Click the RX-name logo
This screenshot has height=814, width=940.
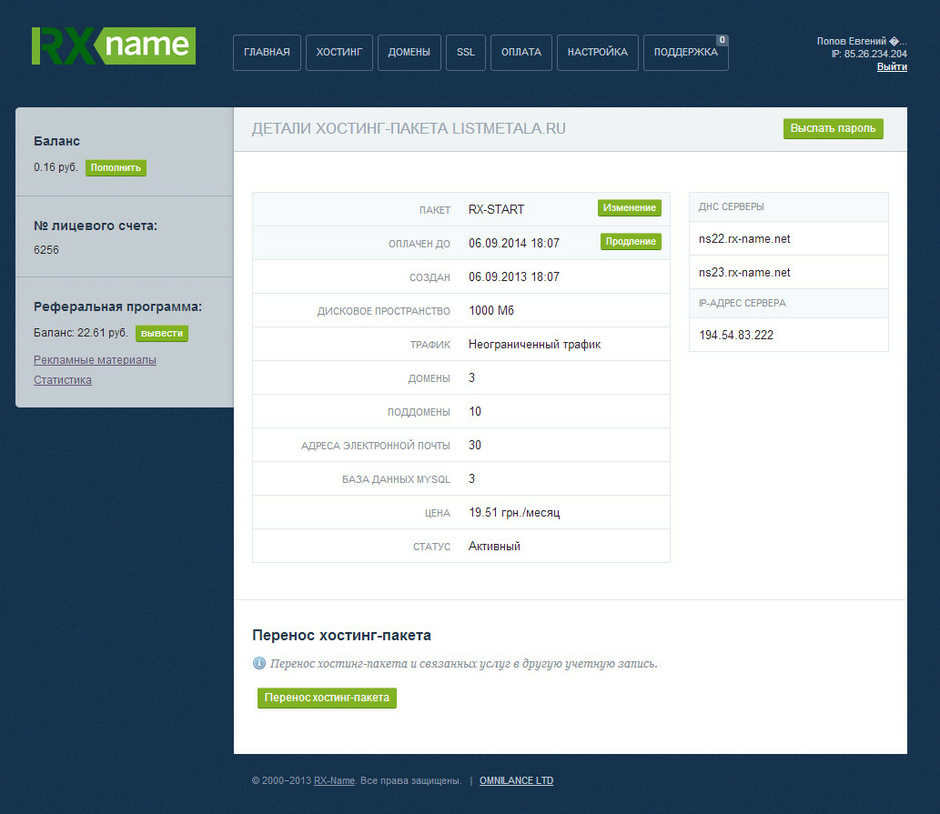tap(113, 46)
